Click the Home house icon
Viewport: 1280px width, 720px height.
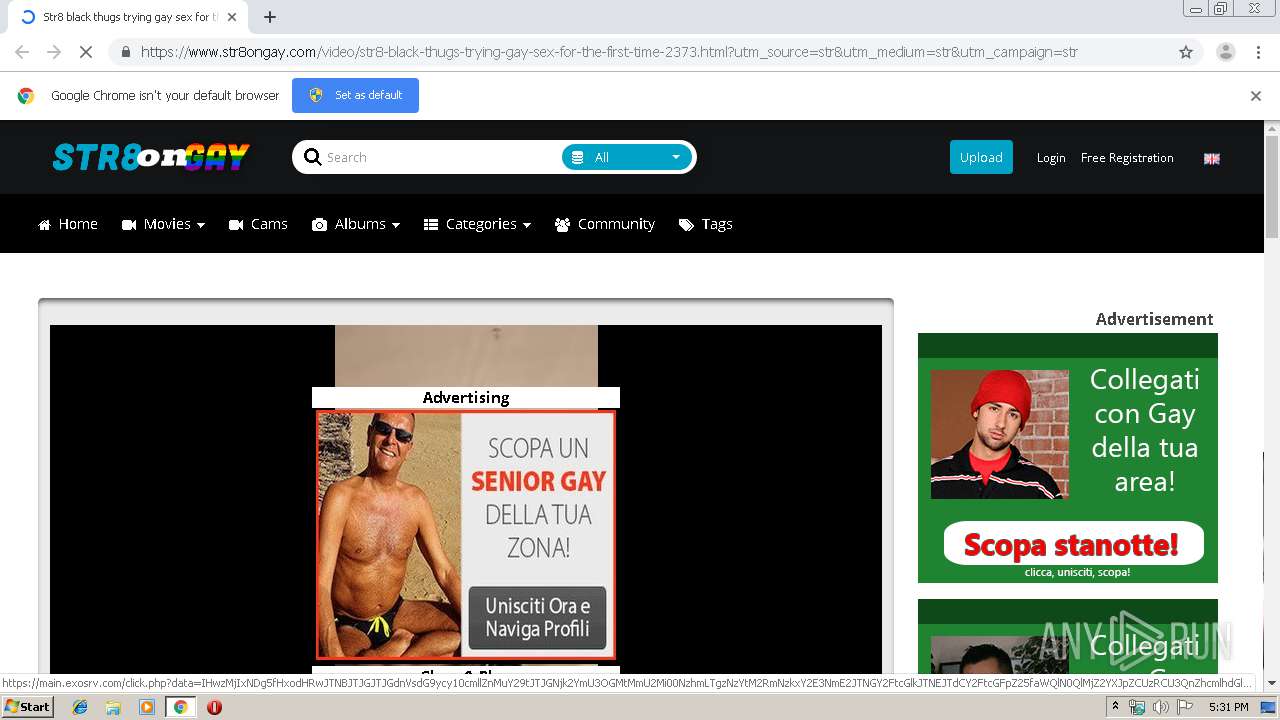point(44,225)
